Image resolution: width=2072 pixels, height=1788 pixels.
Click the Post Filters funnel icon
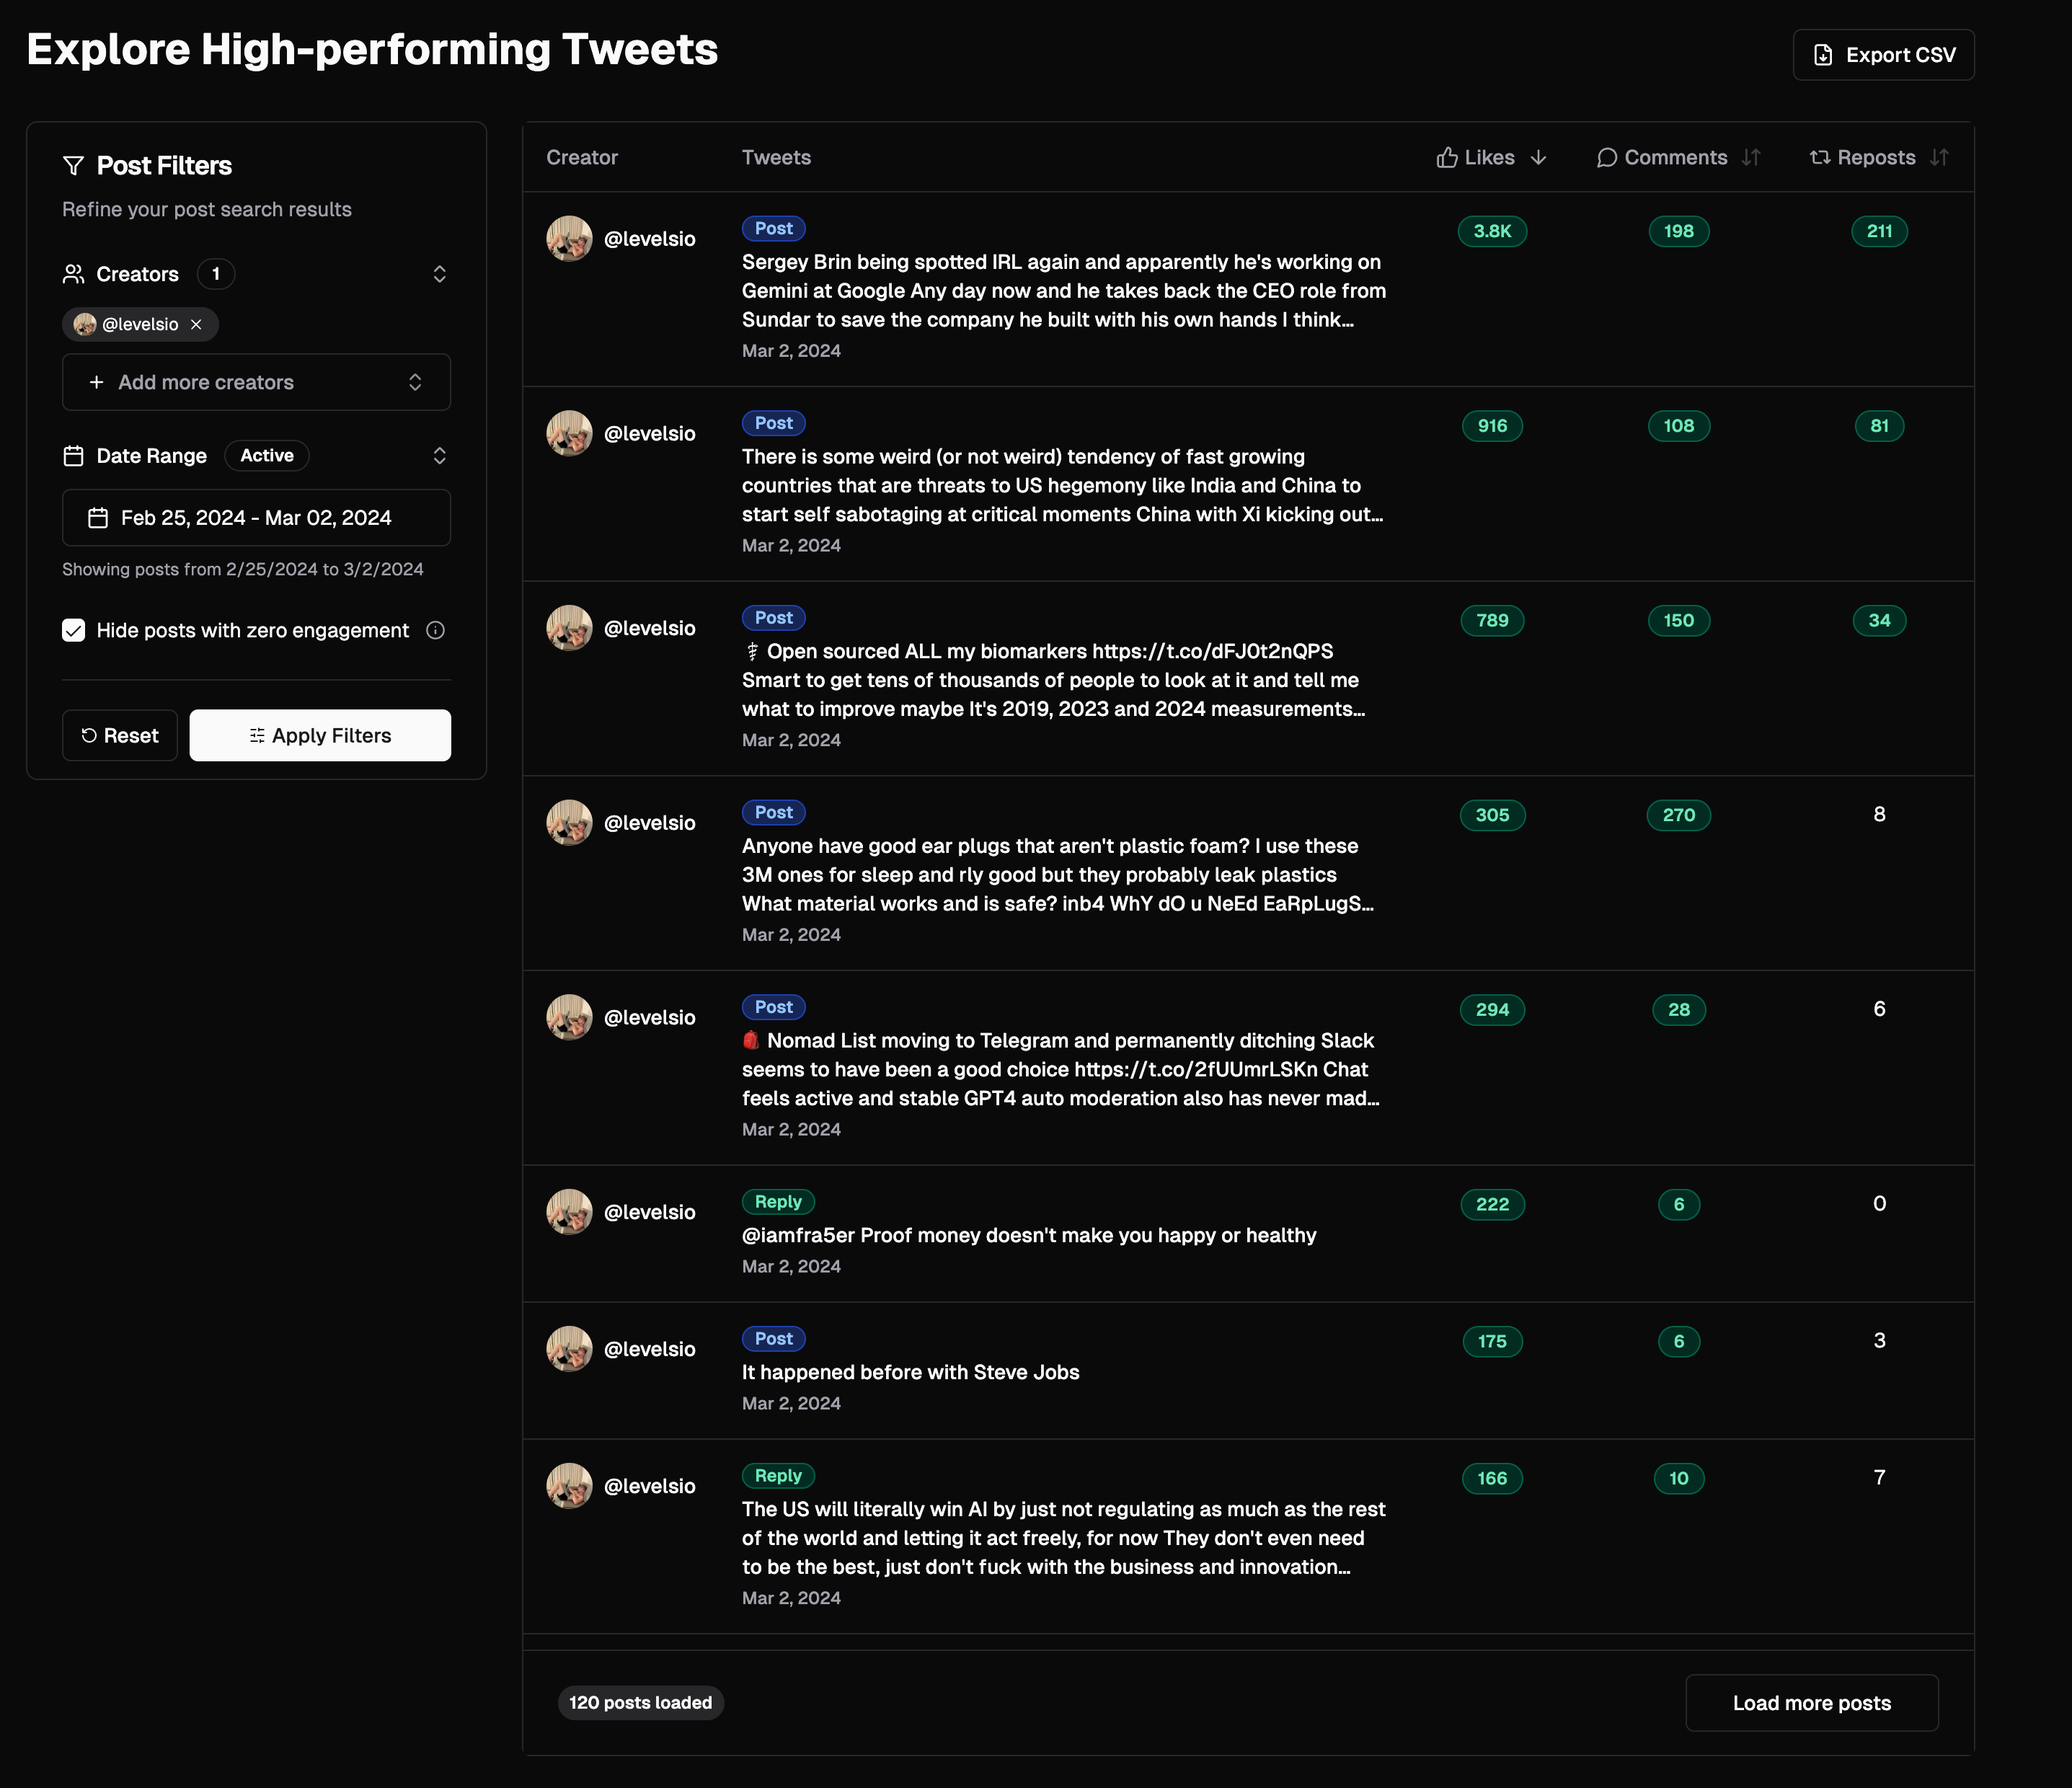(x=73, y=166)
